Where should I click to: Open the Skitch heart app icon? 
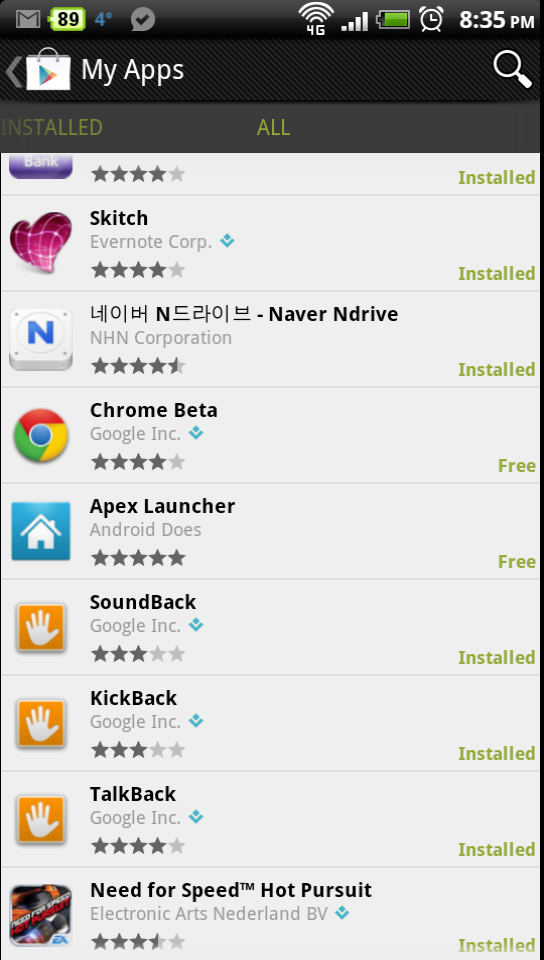click(40, 243)
